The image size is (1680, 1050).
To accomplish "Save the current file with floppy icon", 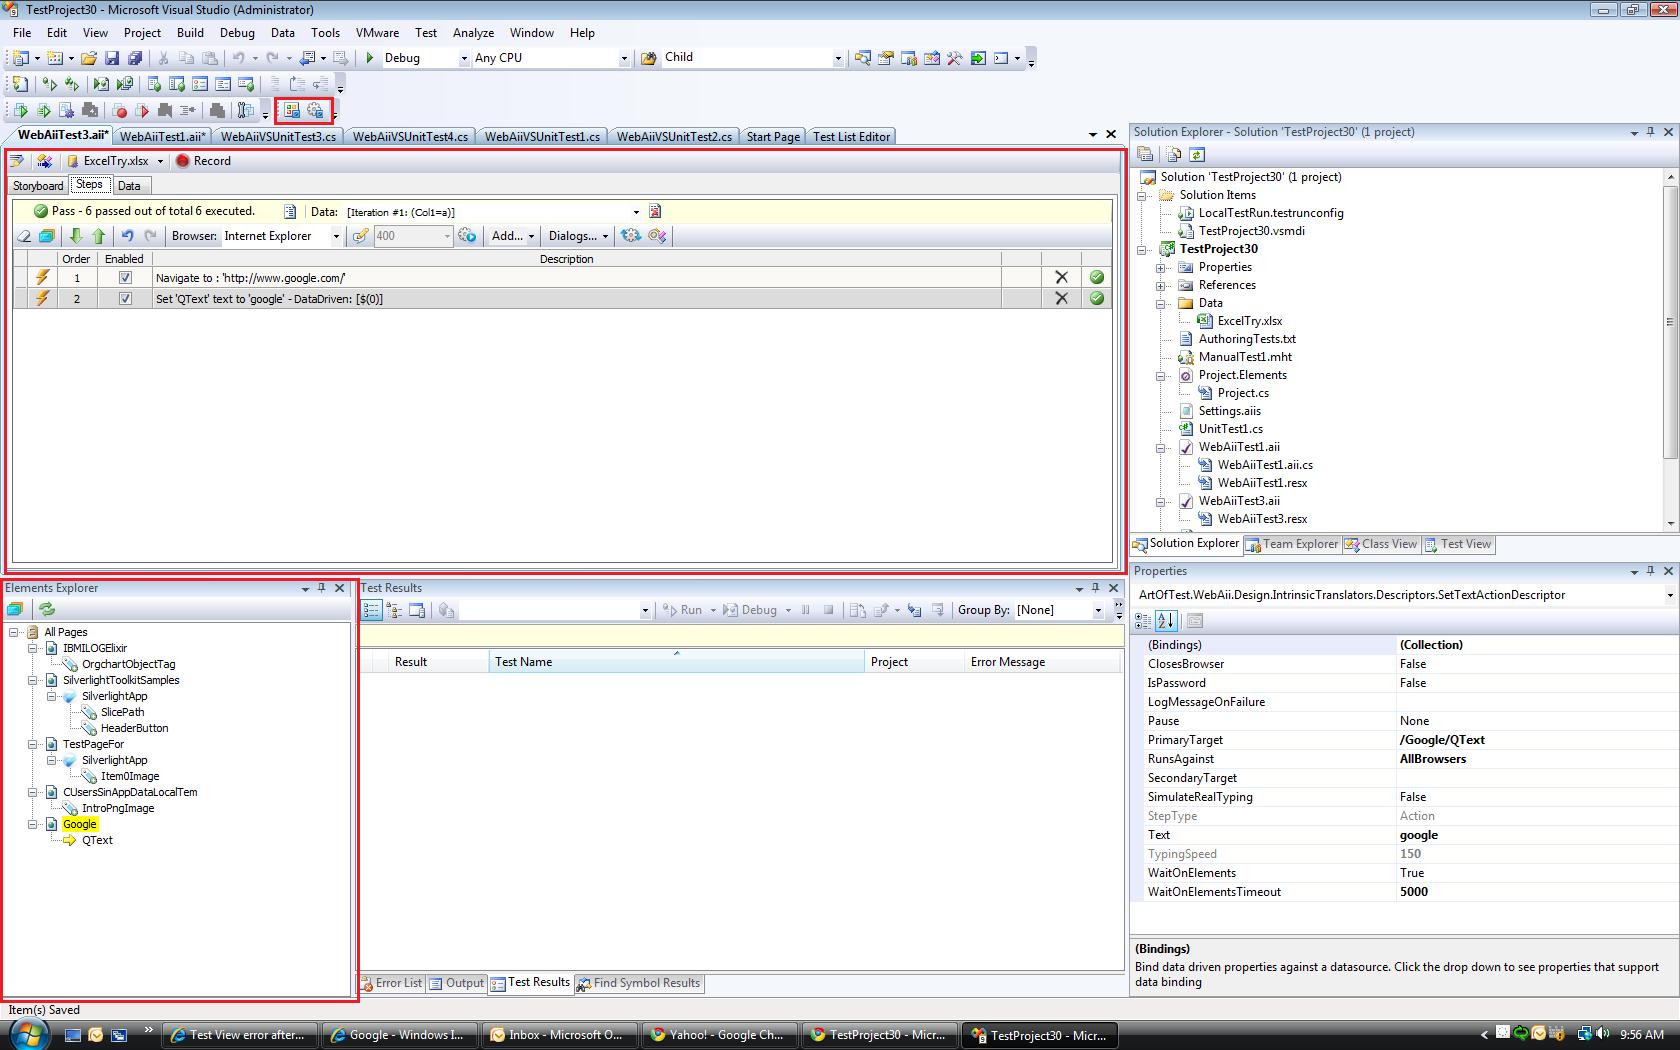I will pos(112,58).
